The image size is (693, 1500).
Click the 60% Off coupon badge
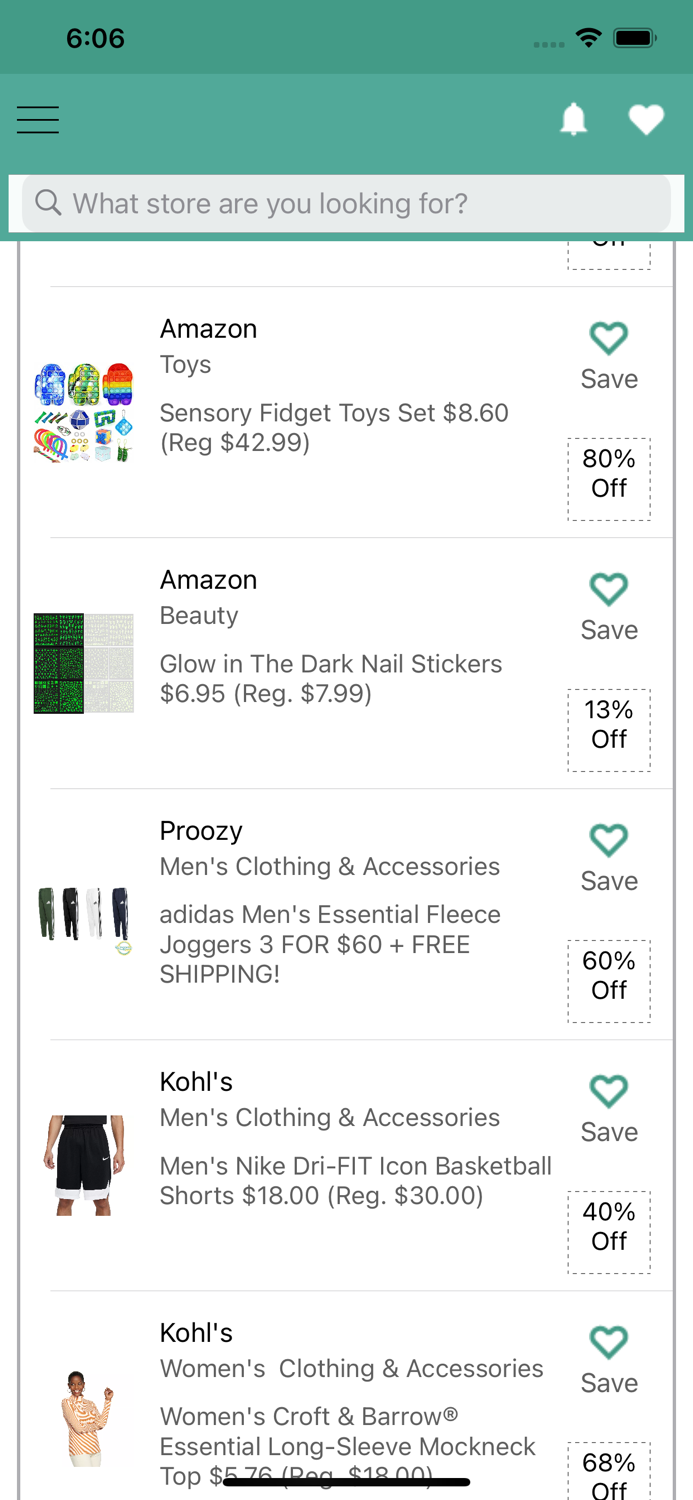point(608,981)
